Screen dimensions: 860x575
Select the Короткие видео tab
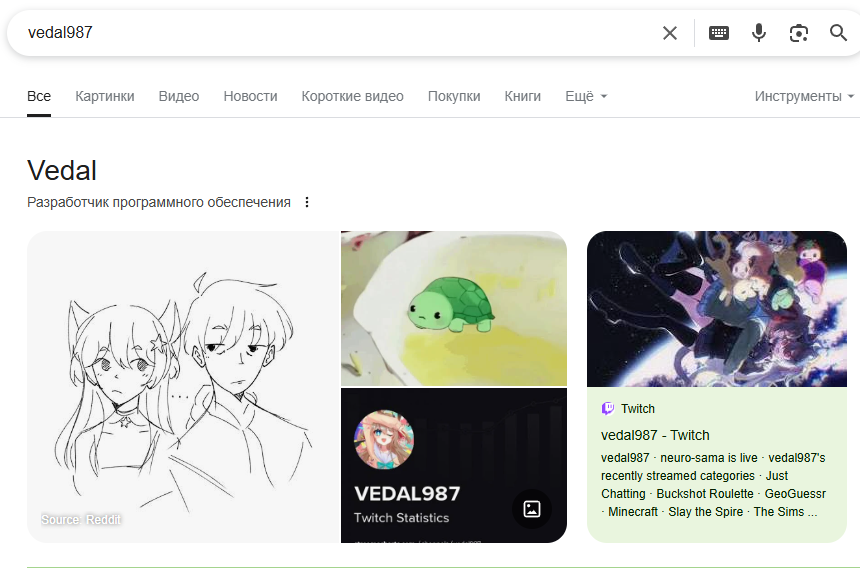[353, 97]
